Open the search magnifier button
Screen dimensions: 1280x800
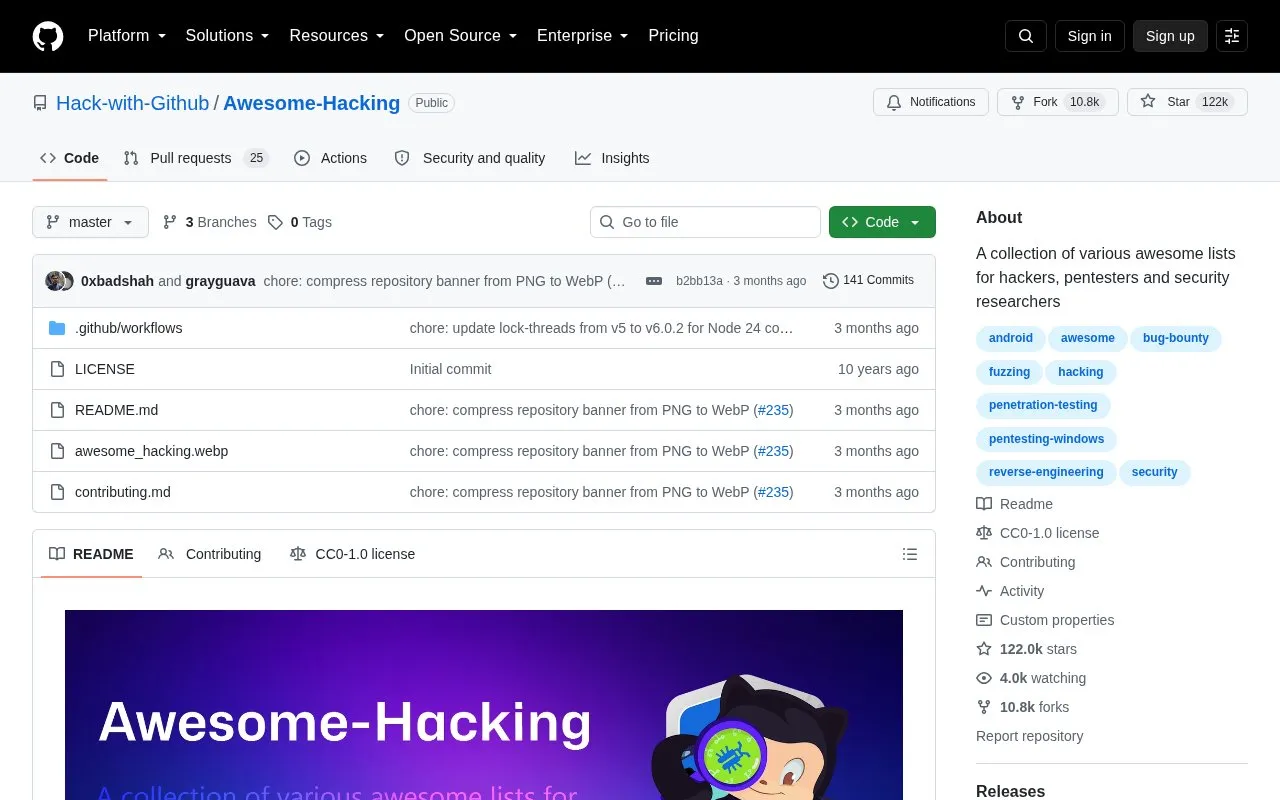pyautogui.click(x=1026, y=36)
